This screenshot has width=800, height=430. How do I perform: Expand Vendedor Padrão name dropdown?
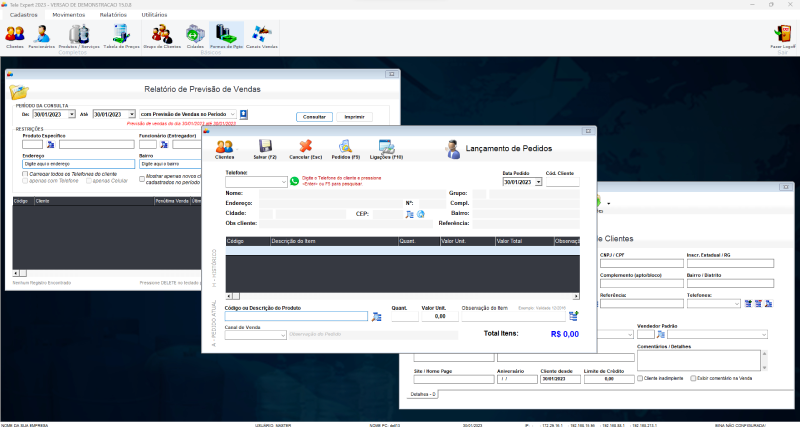tap(764, 335)
